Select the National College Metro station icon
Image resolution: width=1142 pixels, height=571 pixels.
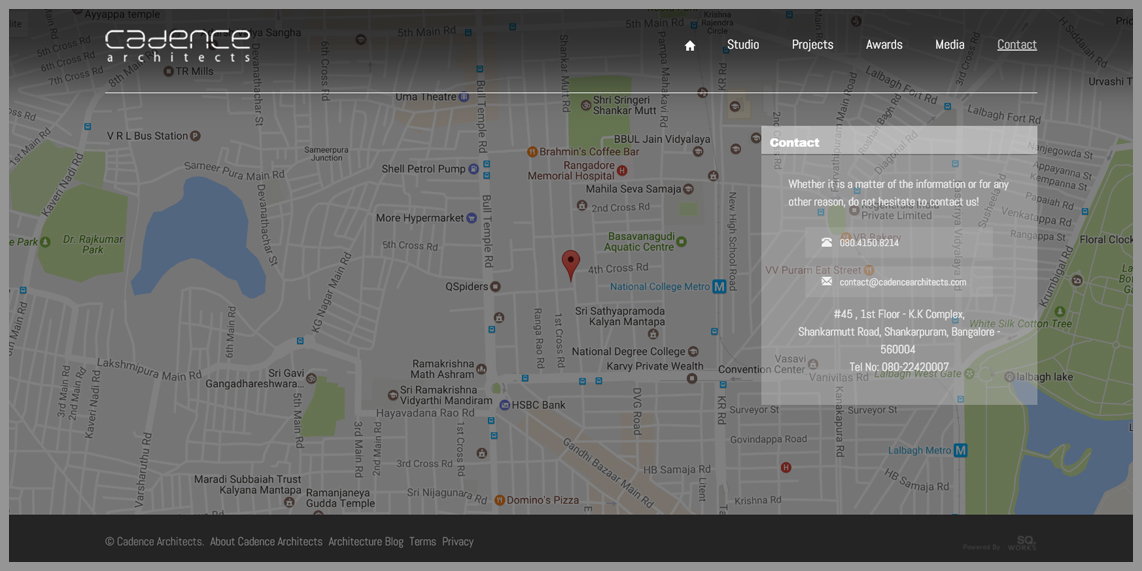pos(719,287)
